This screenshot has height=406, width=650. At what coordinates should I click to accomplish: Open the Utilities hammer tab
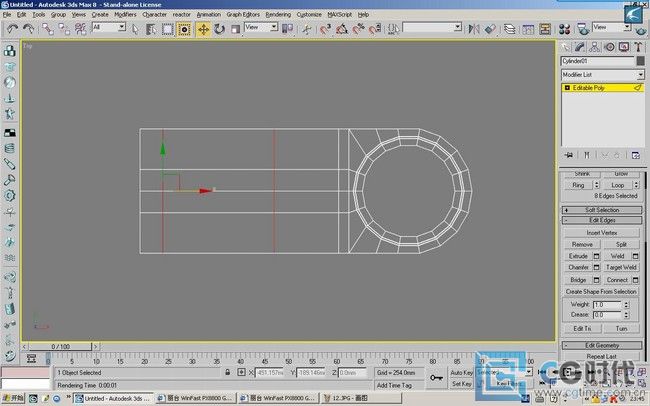click(x=638, y=47)
